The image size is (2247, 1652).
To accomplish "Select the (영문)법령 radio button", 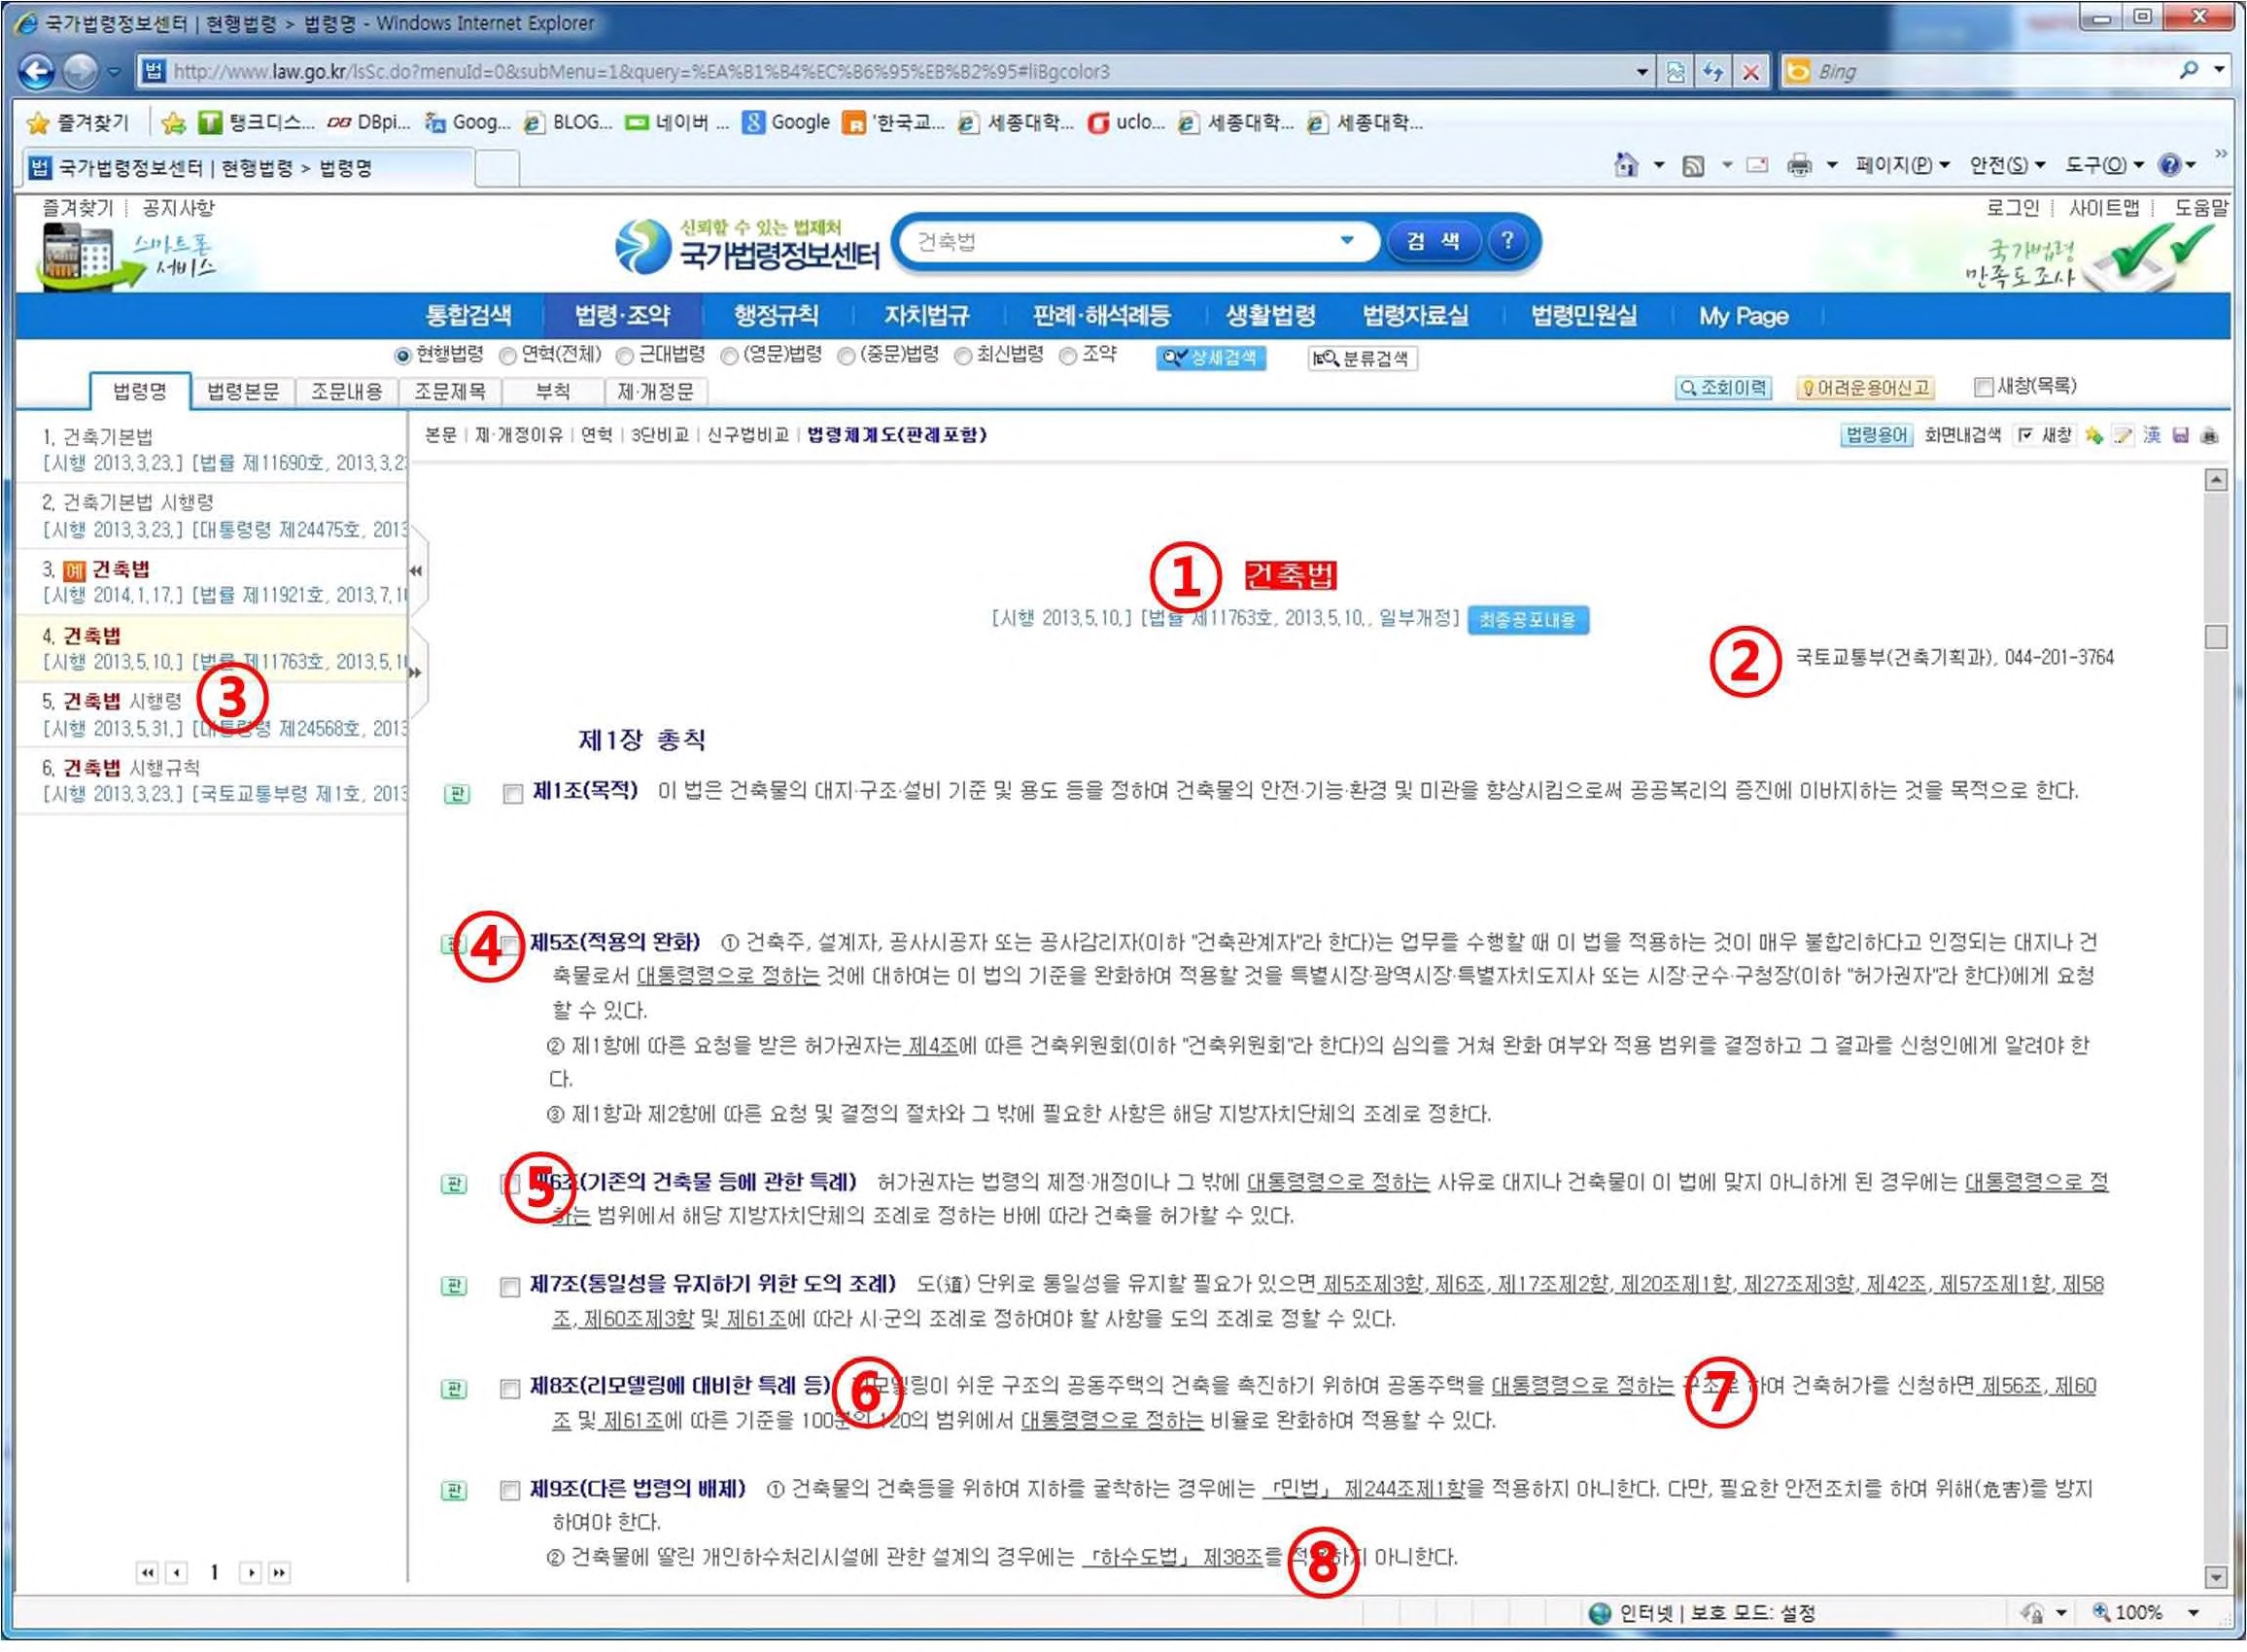I will click(x=729, y=356).
